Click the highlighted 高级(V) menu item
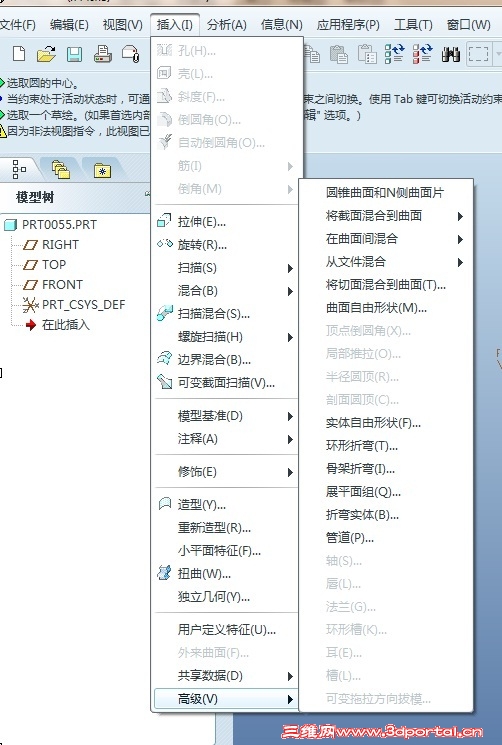This screenshot has width=502, height=745. point(225,699)
